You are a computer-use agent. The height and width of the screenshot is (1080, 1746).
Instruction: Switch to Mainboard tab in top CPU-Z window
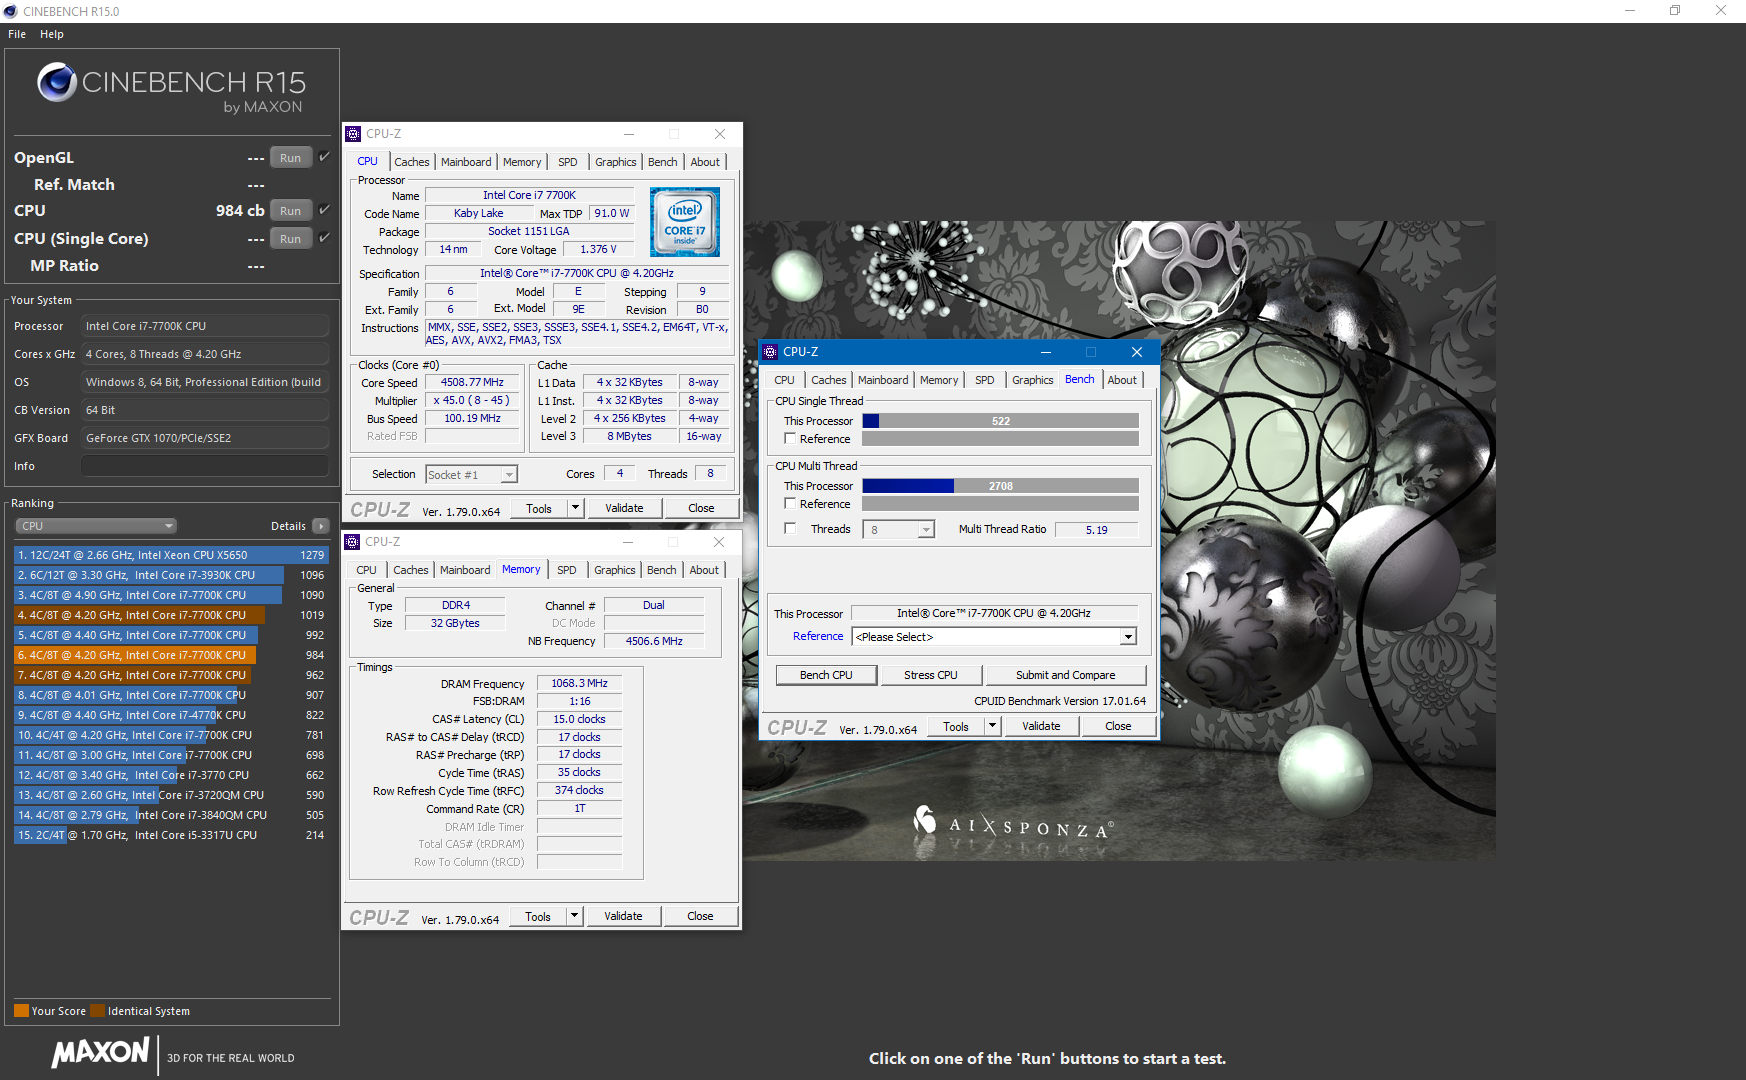pos(466,162)
